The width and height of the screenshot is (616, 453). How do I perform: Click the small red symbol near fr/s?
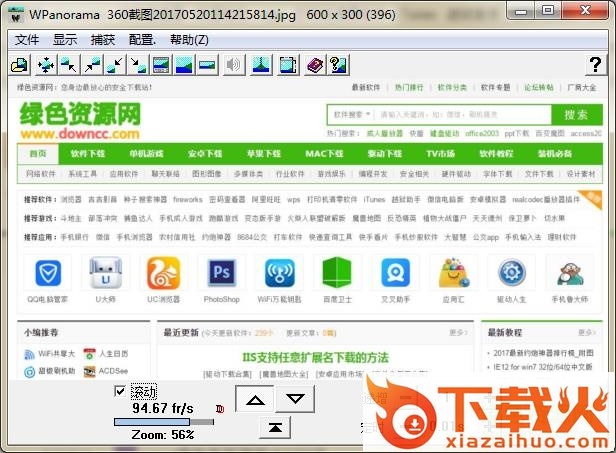coord(220,409)
